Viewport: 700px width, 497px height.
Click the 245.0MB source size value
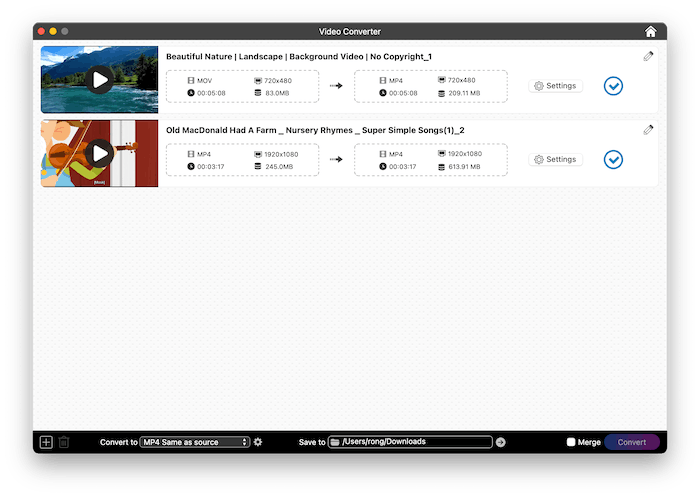coord(279,167)
